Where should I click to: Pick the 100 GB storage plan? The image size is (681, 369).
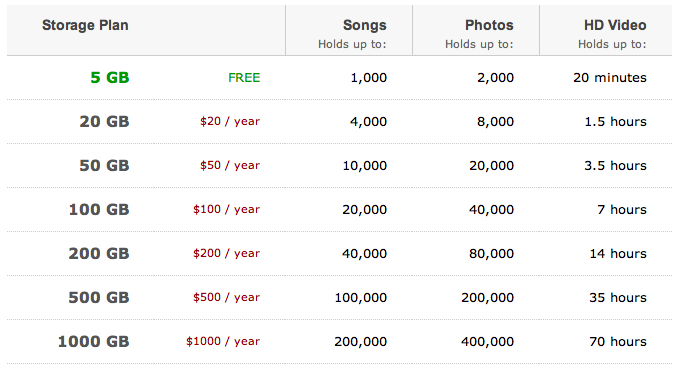point(99,210)
